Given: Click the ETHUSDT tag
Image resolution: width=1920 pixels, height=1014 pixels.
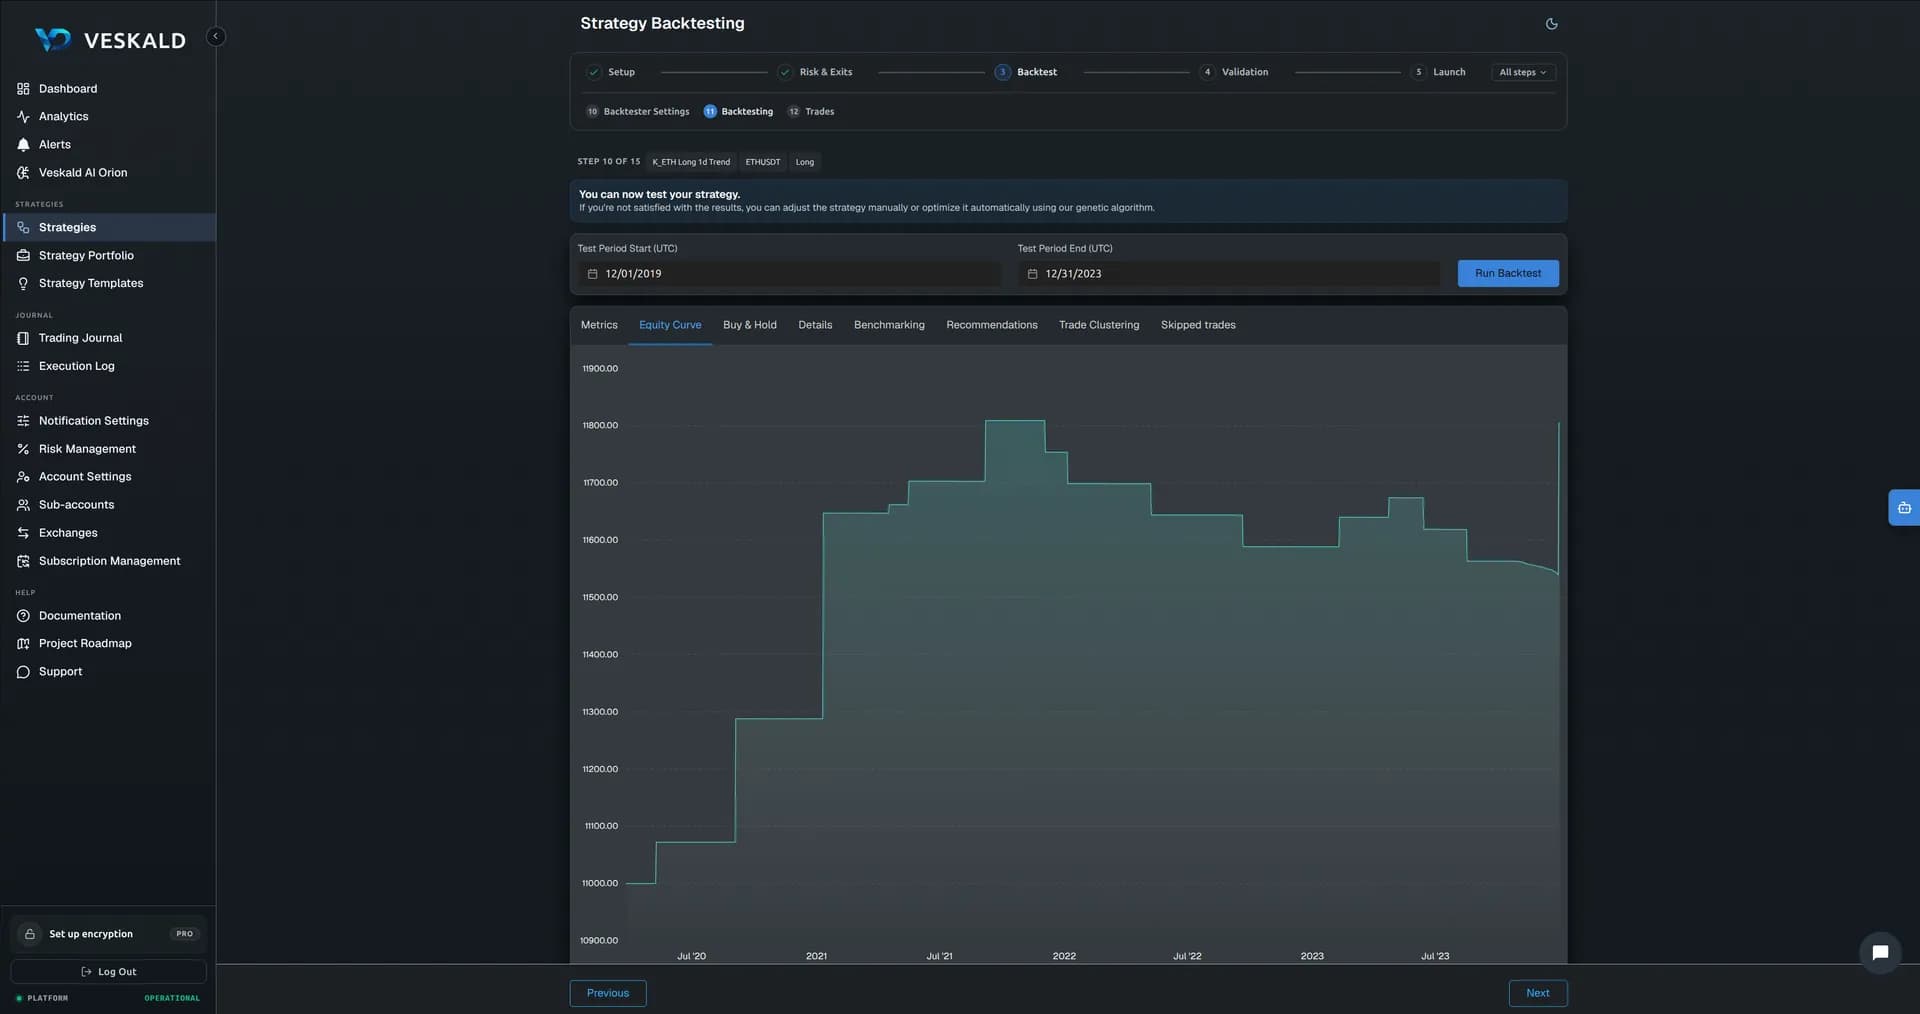Looking at the screenshot, I should point(763,163).
